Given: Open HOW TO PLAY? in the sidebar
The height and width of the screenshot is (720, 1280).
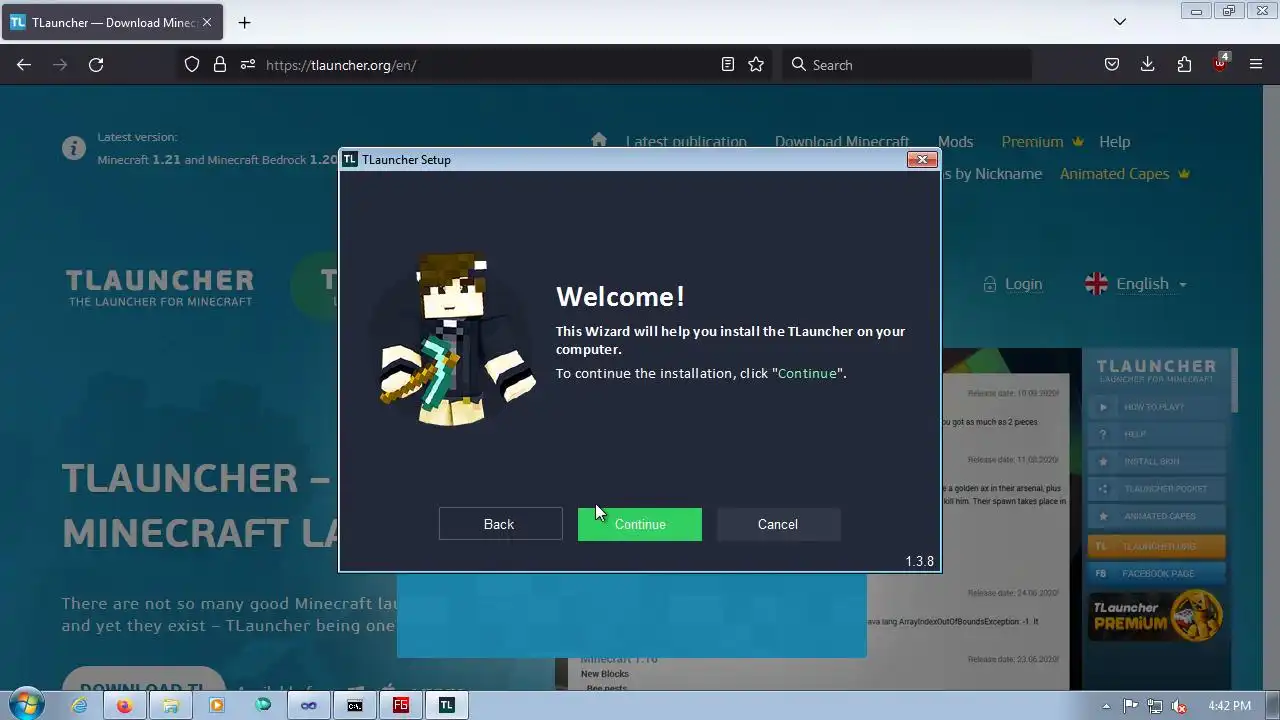Looking at the screenshot, I should pyautogui.click(x=1156, y=407).
